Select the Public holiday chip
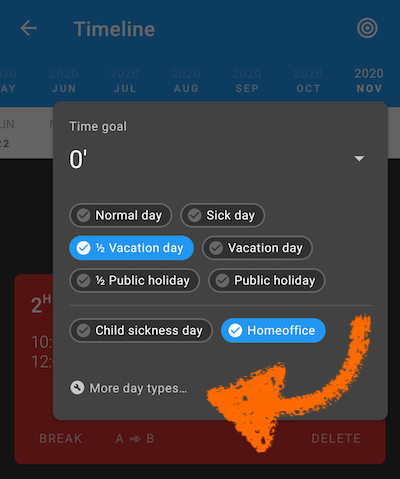Viewport: 400px width, 479px height. [x=267, y=281]
